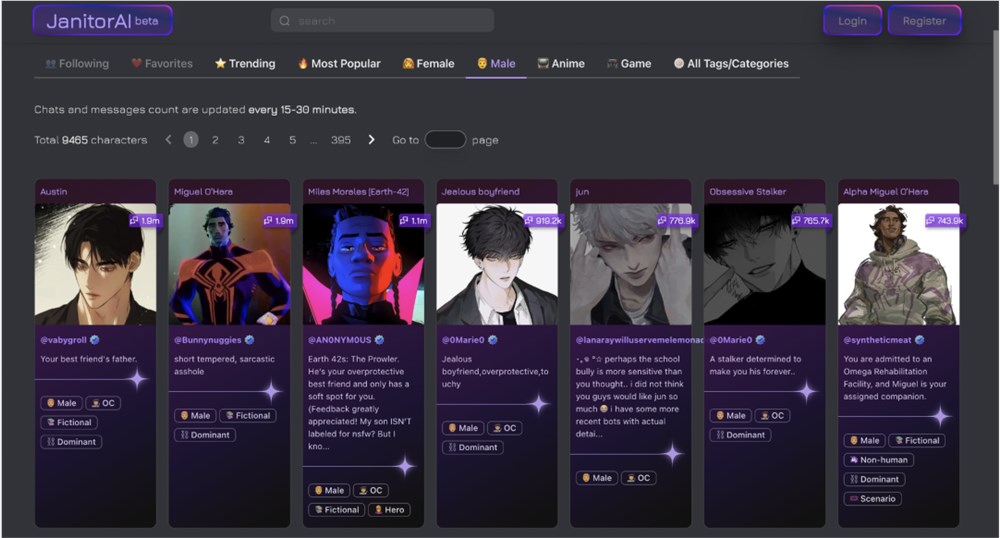
Task: Click the Scenario tag on Alpha Miguel card
Action: pyautogui.click(x=872, y=498)
